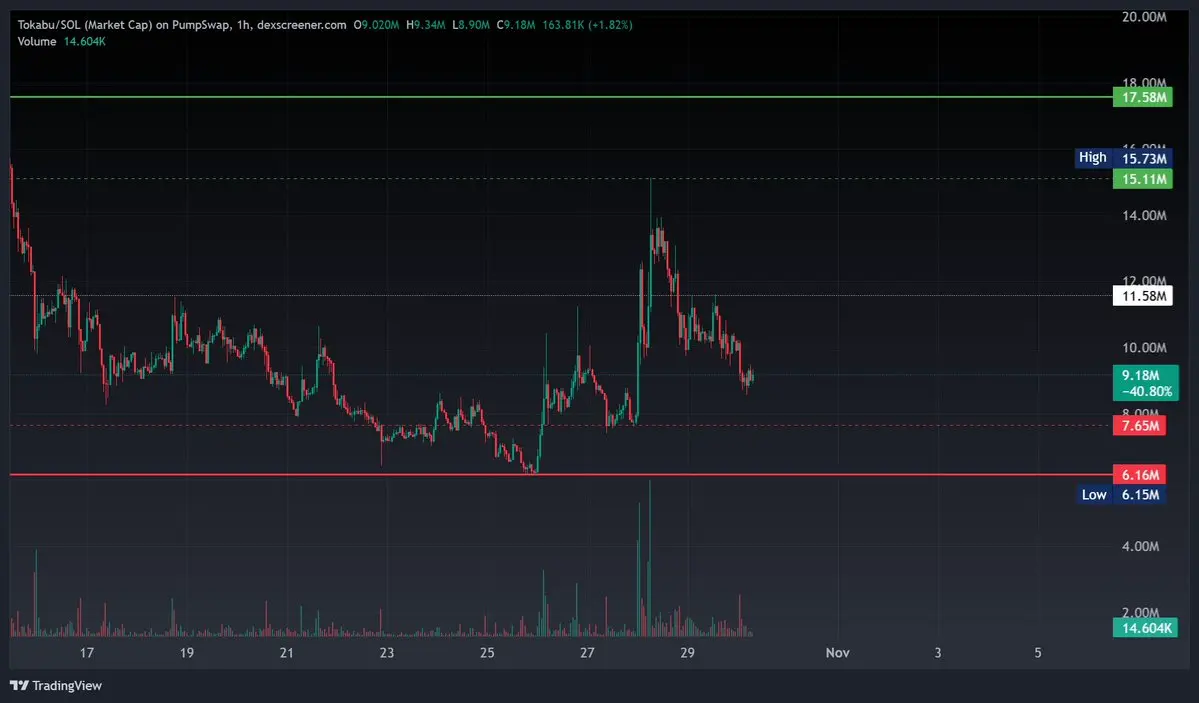Click the 15.11M green price label
The height and width of the screenshot is (703, 1199).
tap(1142, 179)
